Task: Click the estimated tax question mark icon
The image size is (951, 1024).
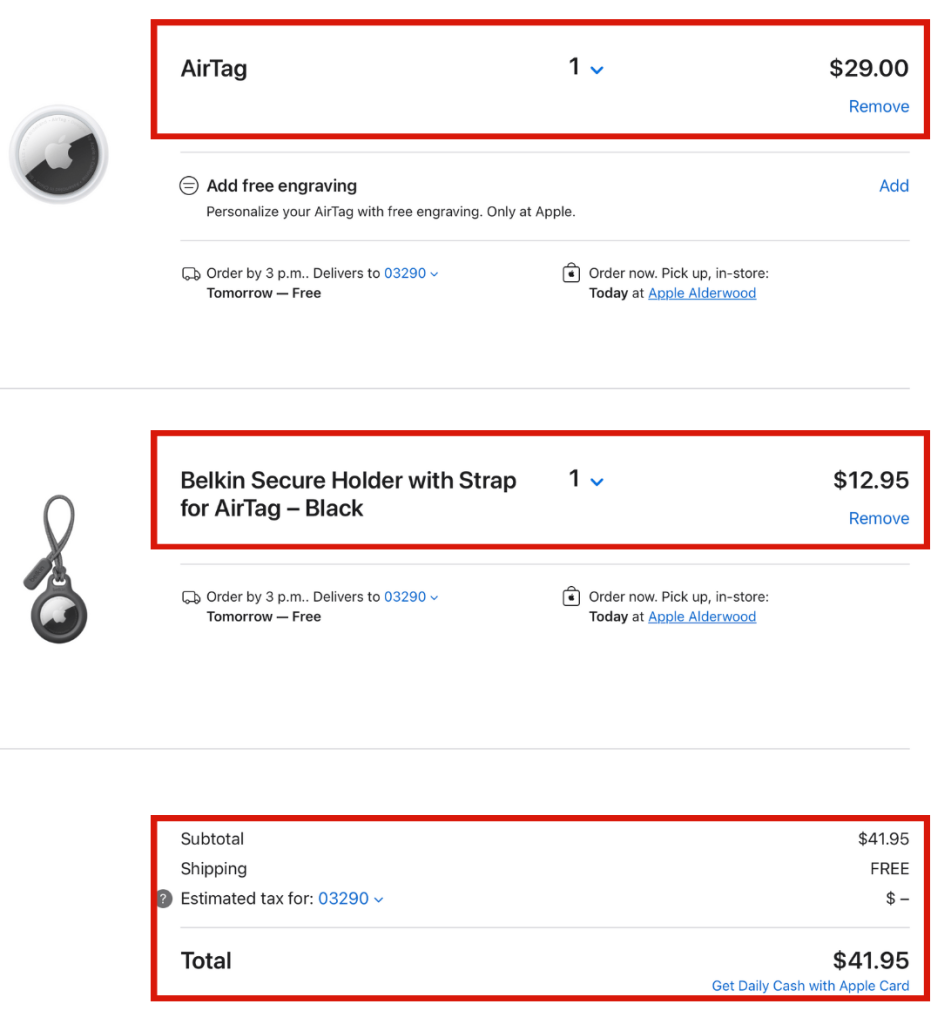Action: 165,899
